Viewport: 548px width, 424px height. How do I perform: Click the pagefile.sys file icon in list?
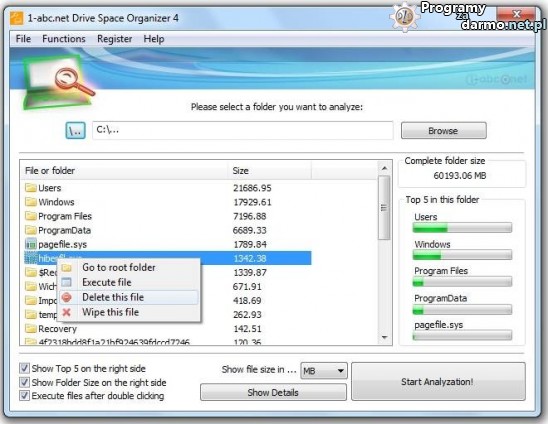[31, 244]
